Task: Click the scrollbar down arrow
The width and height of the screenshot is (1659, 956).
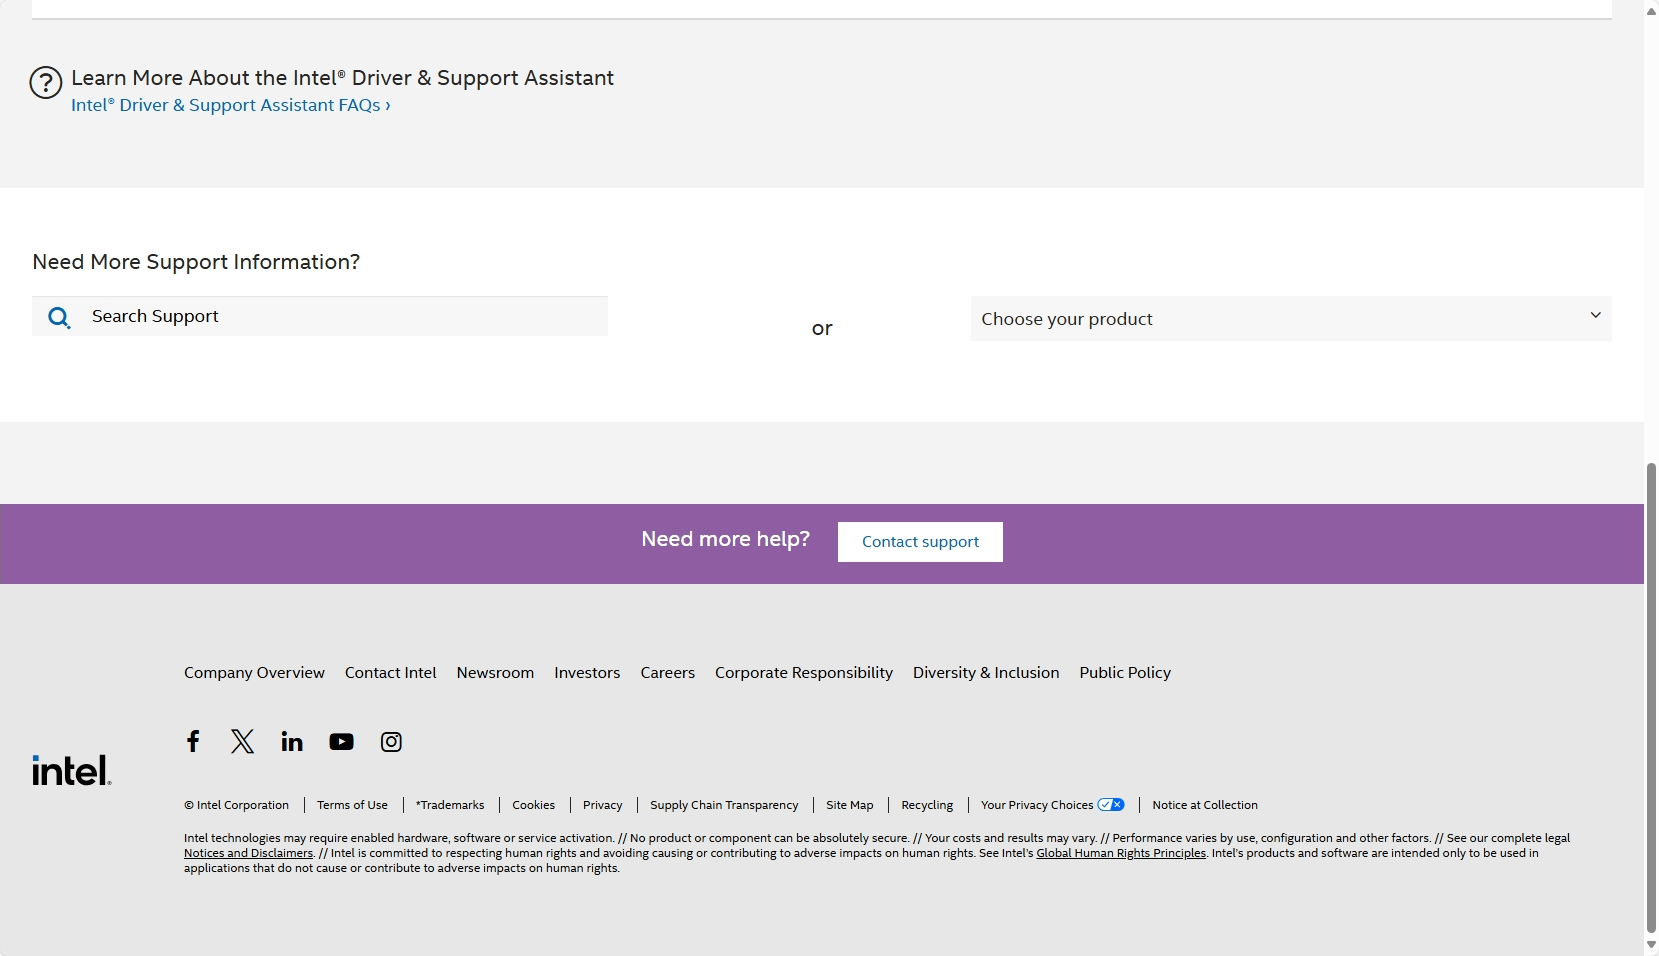Action: pos(1651,946)
